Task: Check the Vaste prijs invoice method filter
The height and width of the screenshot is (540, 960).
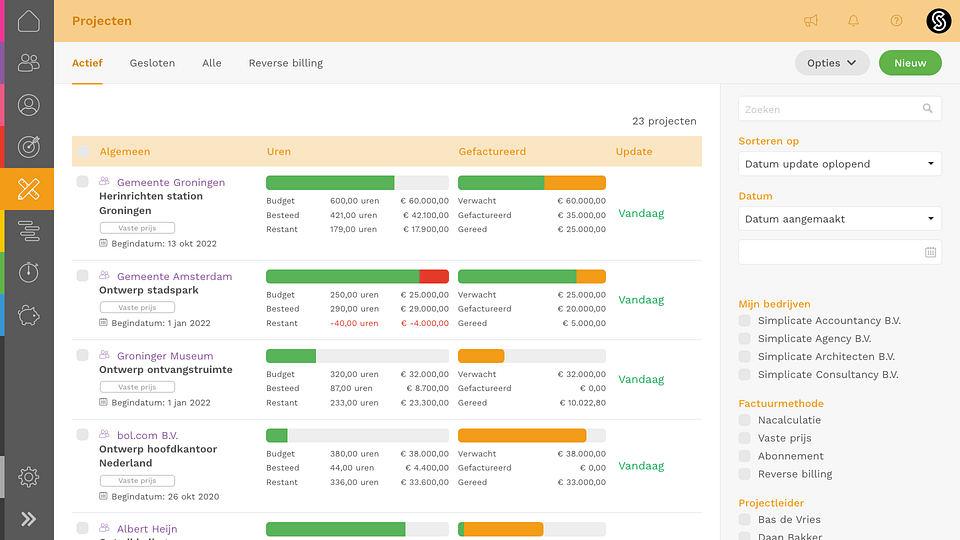Action: (x=744, y=438)
